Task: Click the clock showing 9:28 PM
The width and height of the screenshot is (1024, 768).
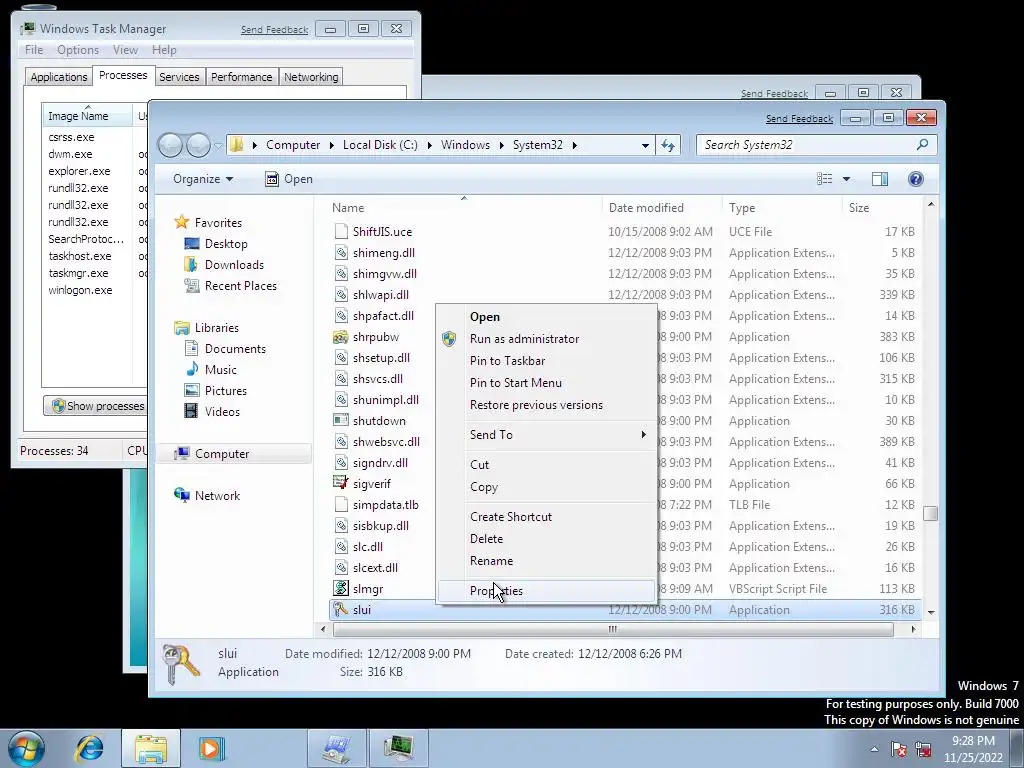Action: [x=973, y=741]
